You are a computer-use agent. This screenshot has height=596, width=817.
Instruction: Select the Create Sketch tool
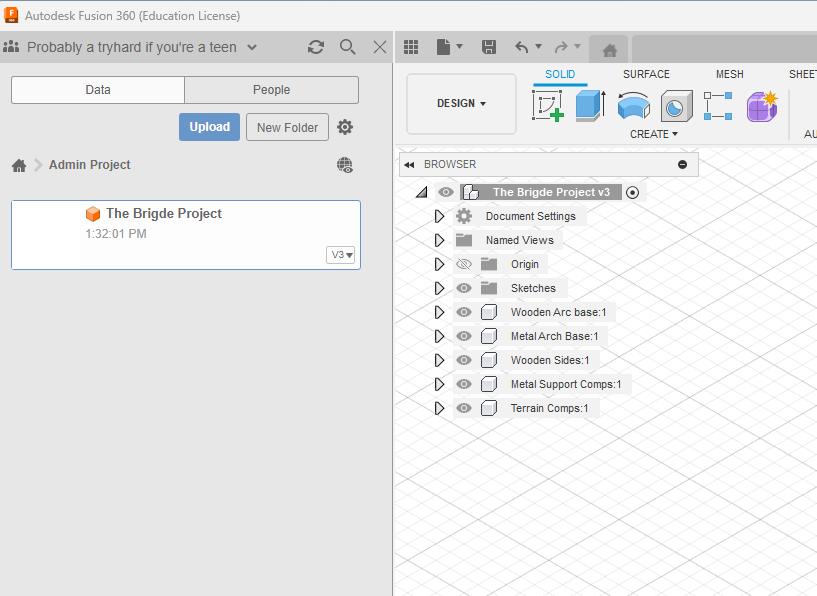coord(548,105)
